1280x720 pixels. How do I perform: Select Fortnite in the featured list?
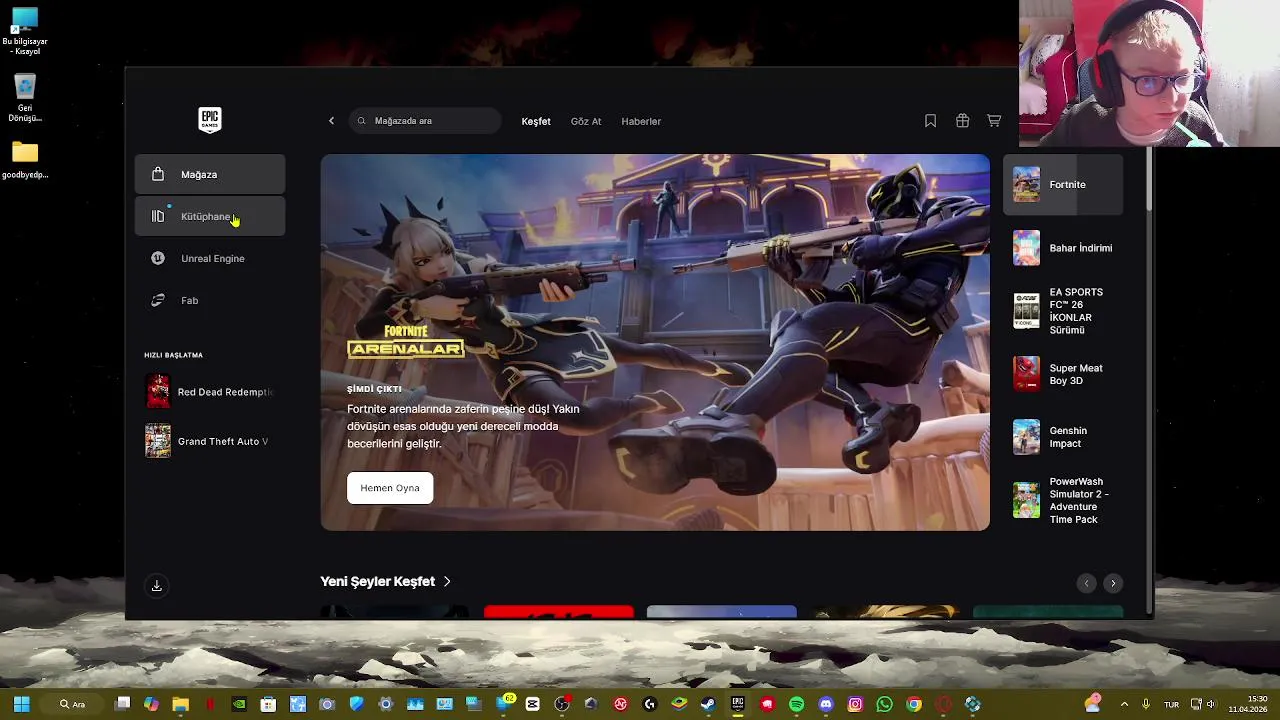[1063, 185]
